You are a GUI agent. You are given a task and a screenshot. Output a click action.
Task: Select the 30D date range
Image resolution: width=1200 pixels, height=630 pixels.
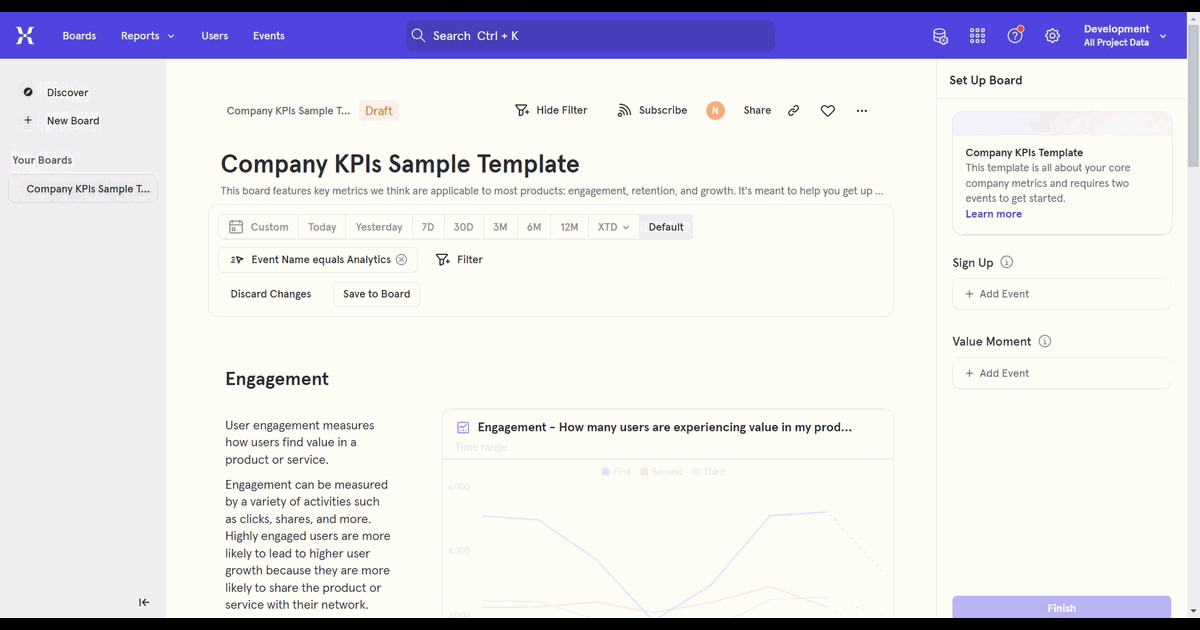[x=463, y=227]
